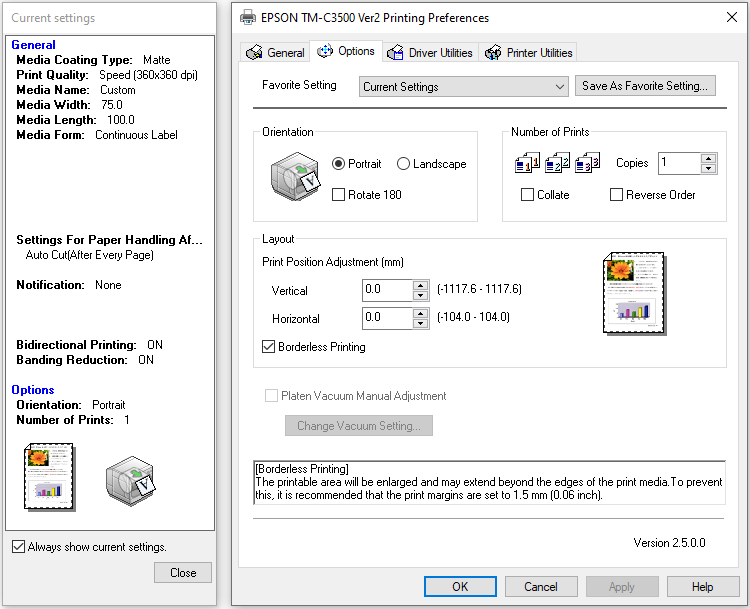Enable the Rotate 180 checkbox

[339, 195]
